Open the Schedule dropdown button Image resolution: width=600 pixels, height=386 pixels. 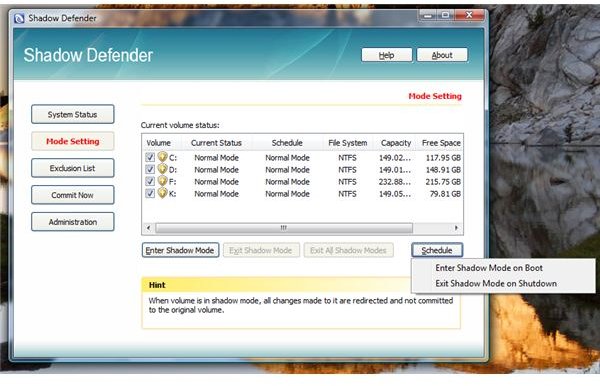tap(437, 250)
